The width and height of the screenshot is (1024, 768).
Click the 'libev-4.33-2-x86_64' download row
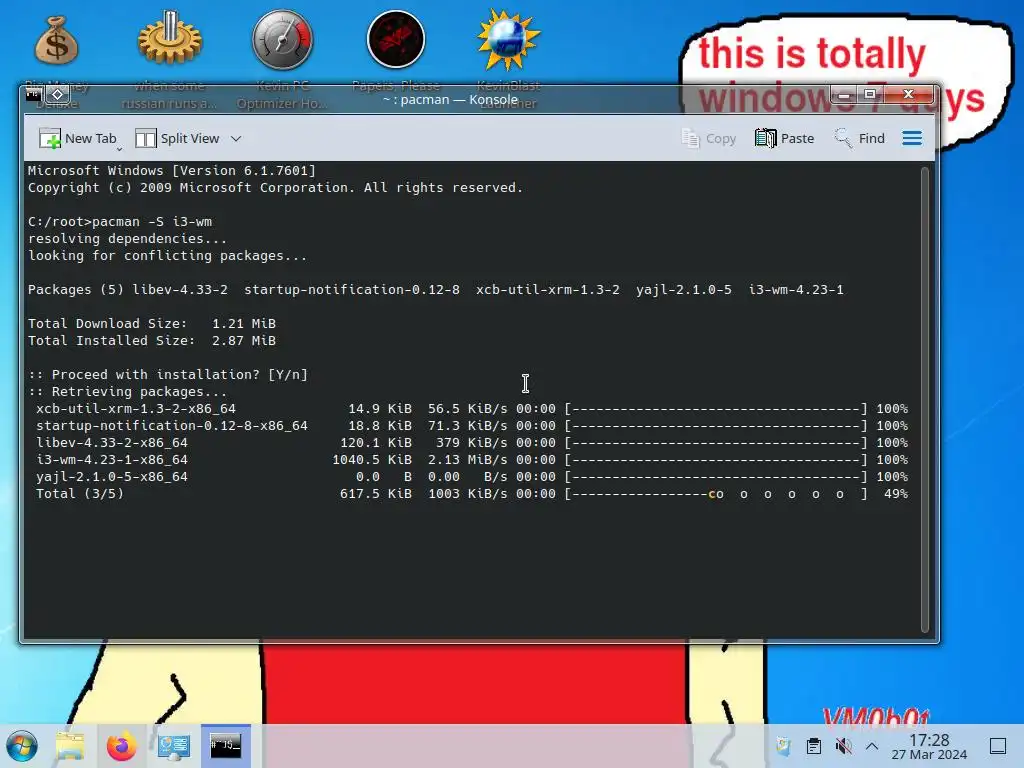coord(472,443)
